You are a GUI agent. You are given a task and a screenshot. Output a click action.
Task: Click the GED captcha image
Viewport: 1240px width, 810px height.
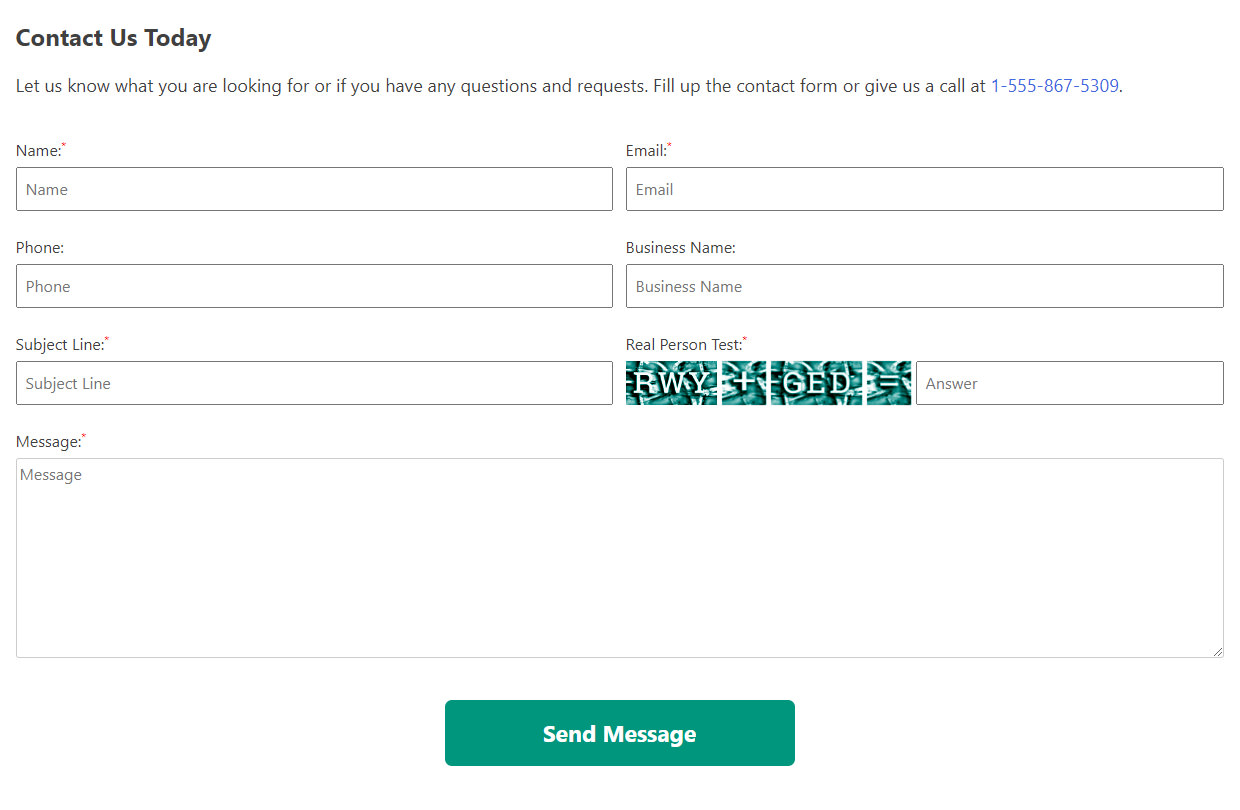(x=816, y=383)
